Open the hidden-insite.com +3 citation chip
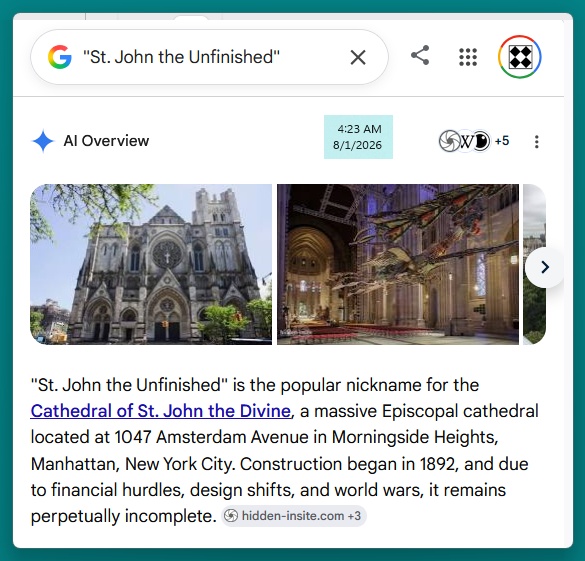 point(294,516)
